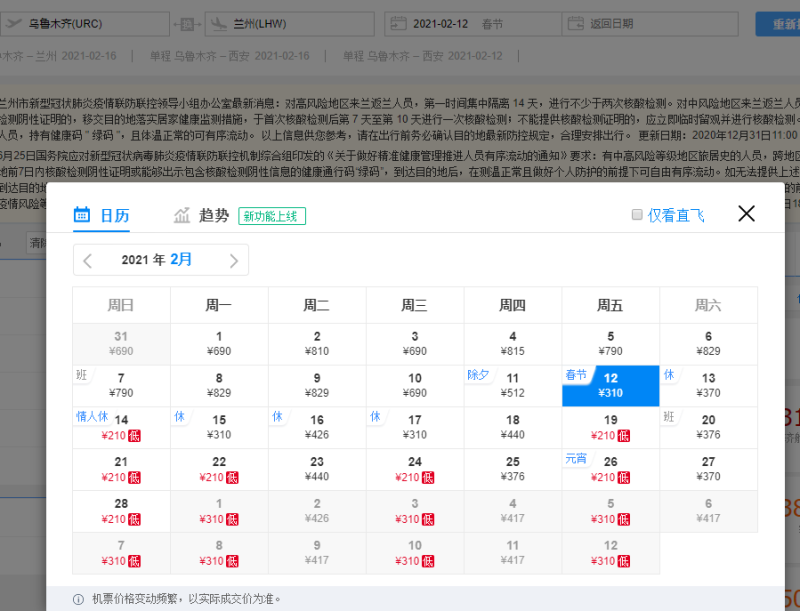Click the return date calendar icon
Image resolution: width=800 pixels, height=611 pixels.
pos(575,23)
